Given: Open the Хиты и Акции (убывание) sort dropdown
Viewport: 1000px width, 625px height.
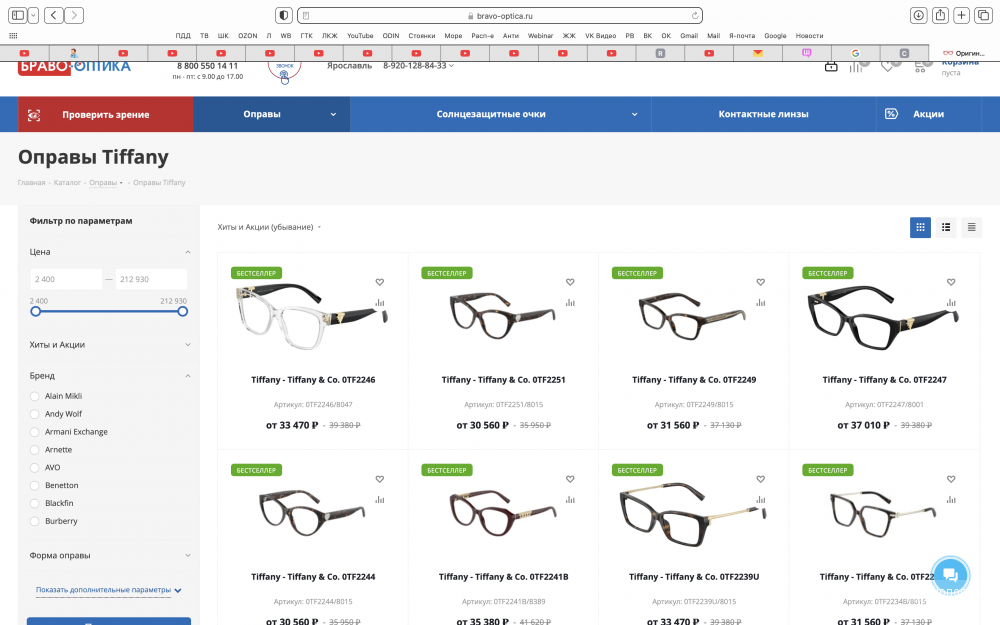Looking at the screenshot, I should coord(269,227).
